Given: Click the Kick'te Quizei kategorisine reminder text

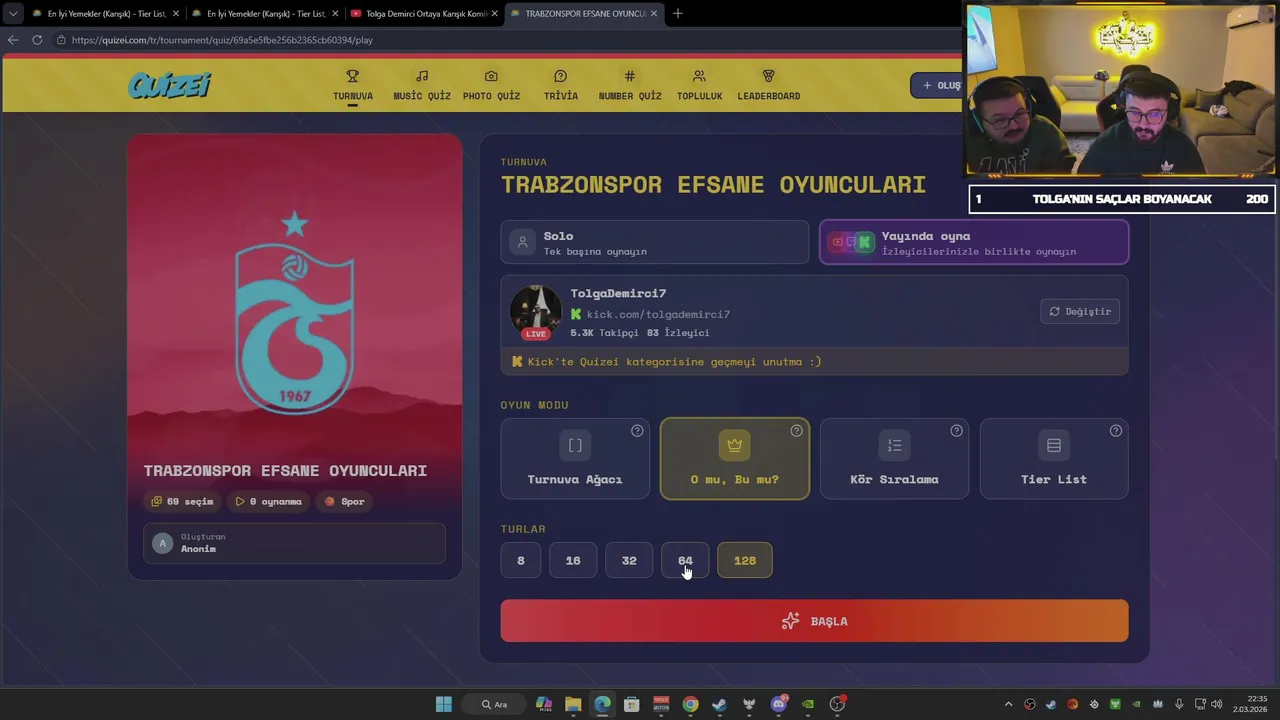Looking at the screenshot, I should coord(674,361).
